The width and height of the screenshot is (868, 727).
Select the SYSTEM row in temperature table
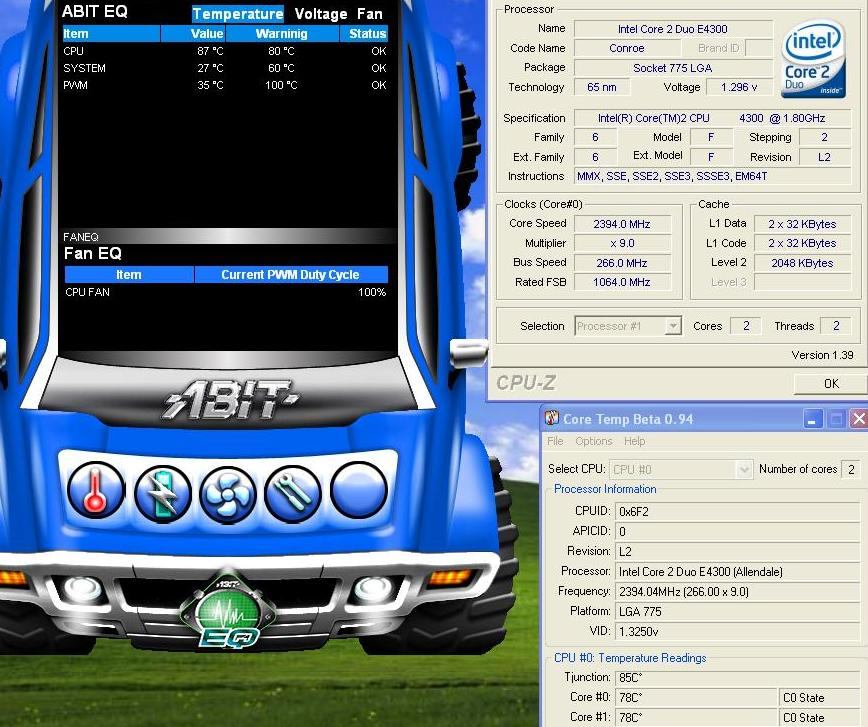click(x=225, y=68)
